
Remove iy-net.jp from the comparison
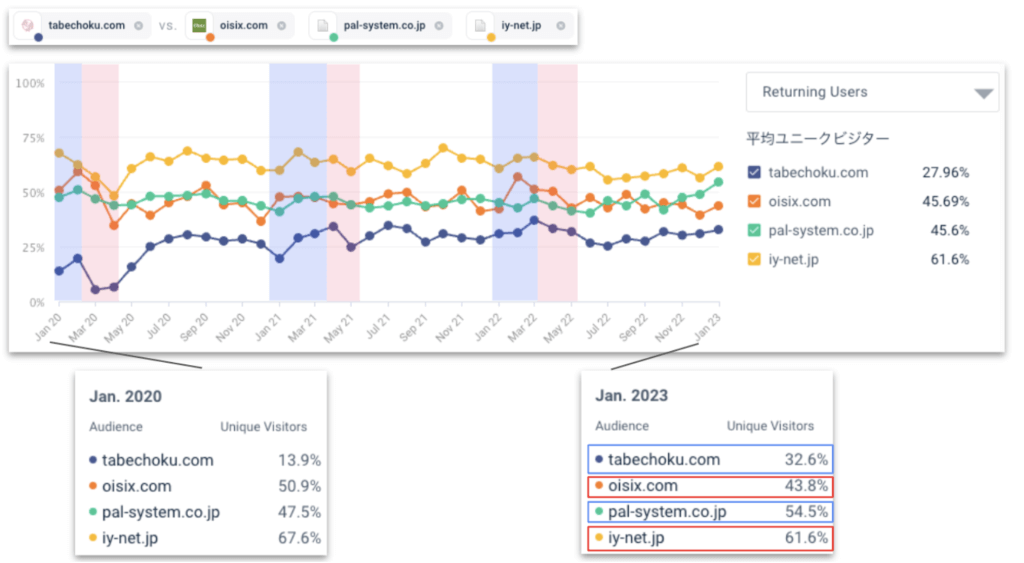click(560, 25)
